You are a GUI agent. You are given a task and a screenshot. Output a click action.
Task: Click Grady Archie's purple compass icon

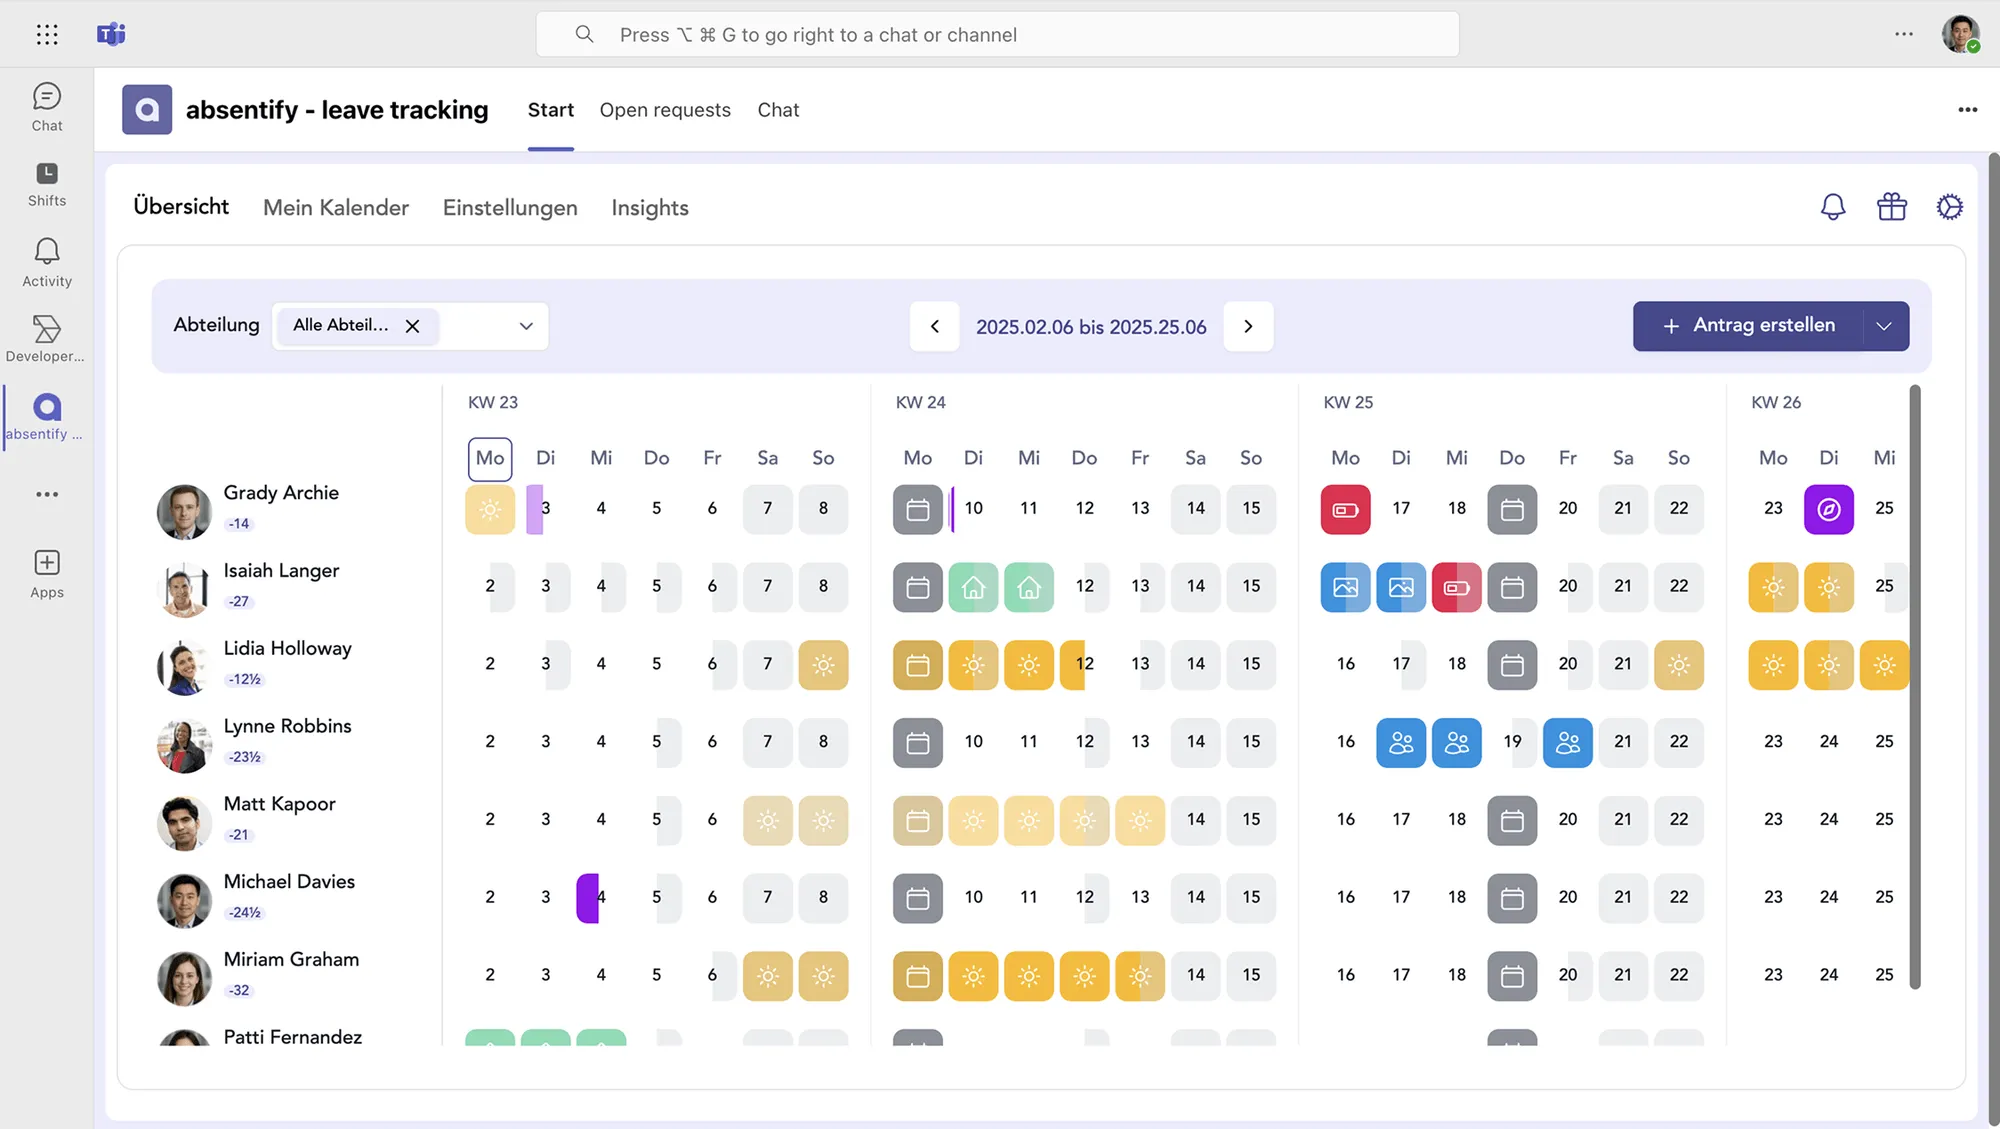(1828, 509)
